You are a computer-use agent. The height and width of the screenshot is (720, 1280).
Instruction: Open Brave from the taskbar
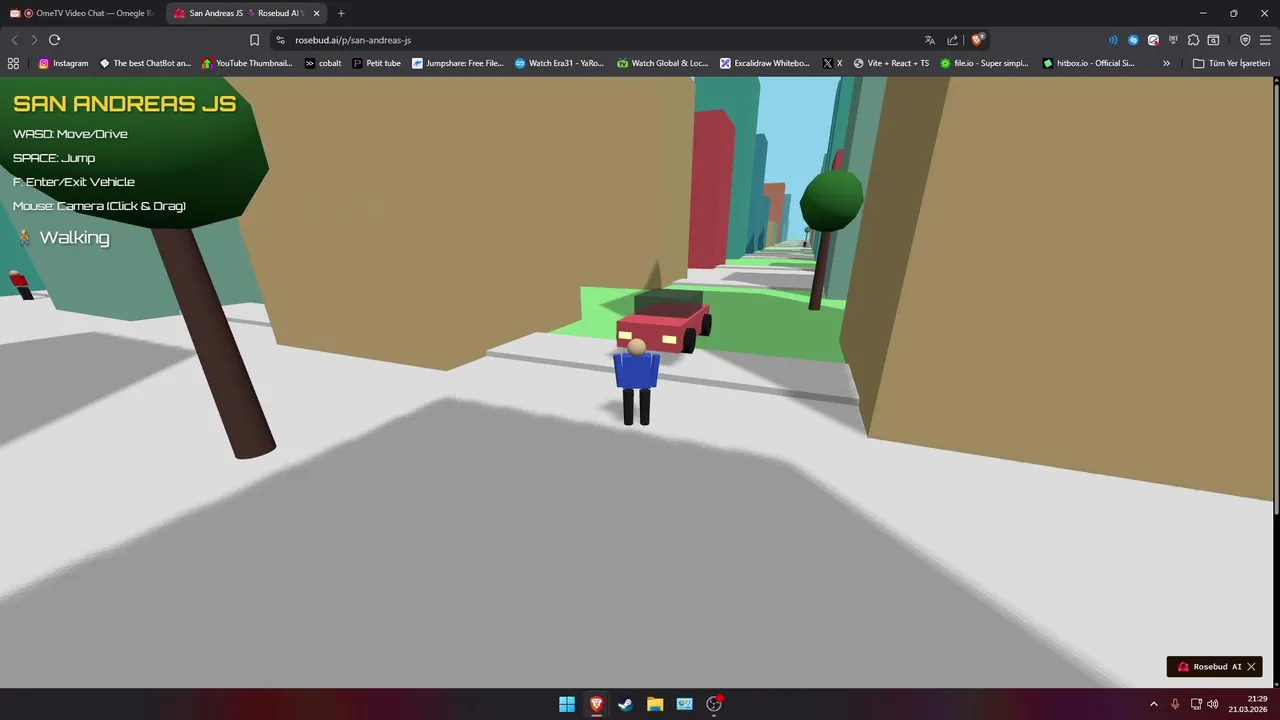596,704
